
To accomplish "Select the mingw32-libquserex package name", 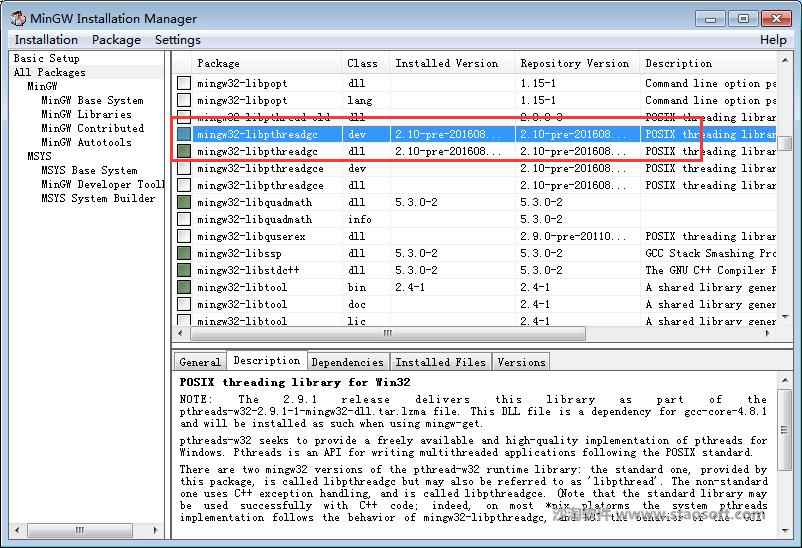I will click(x=251, y=236).
